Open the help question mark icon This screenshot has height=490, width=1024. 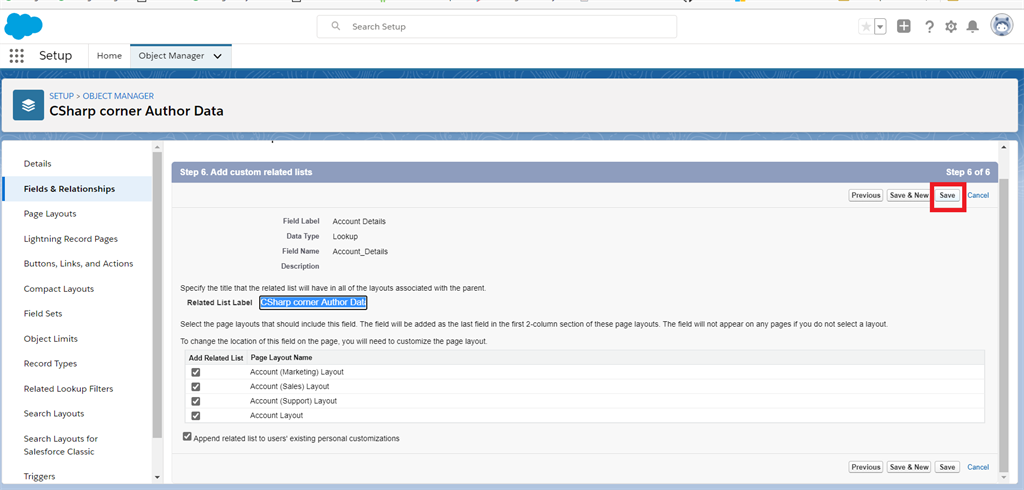click(x=929, y=26)
